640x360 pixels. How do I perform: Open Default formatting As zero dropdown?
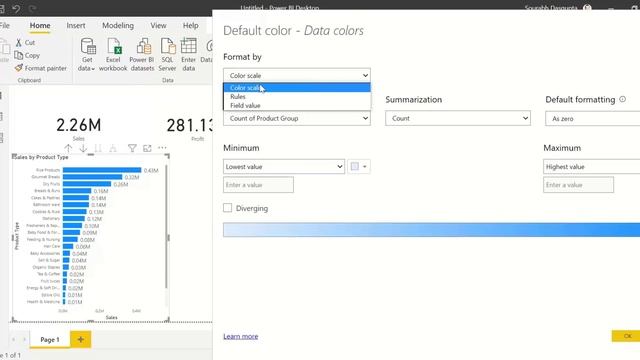coord(593,118)
